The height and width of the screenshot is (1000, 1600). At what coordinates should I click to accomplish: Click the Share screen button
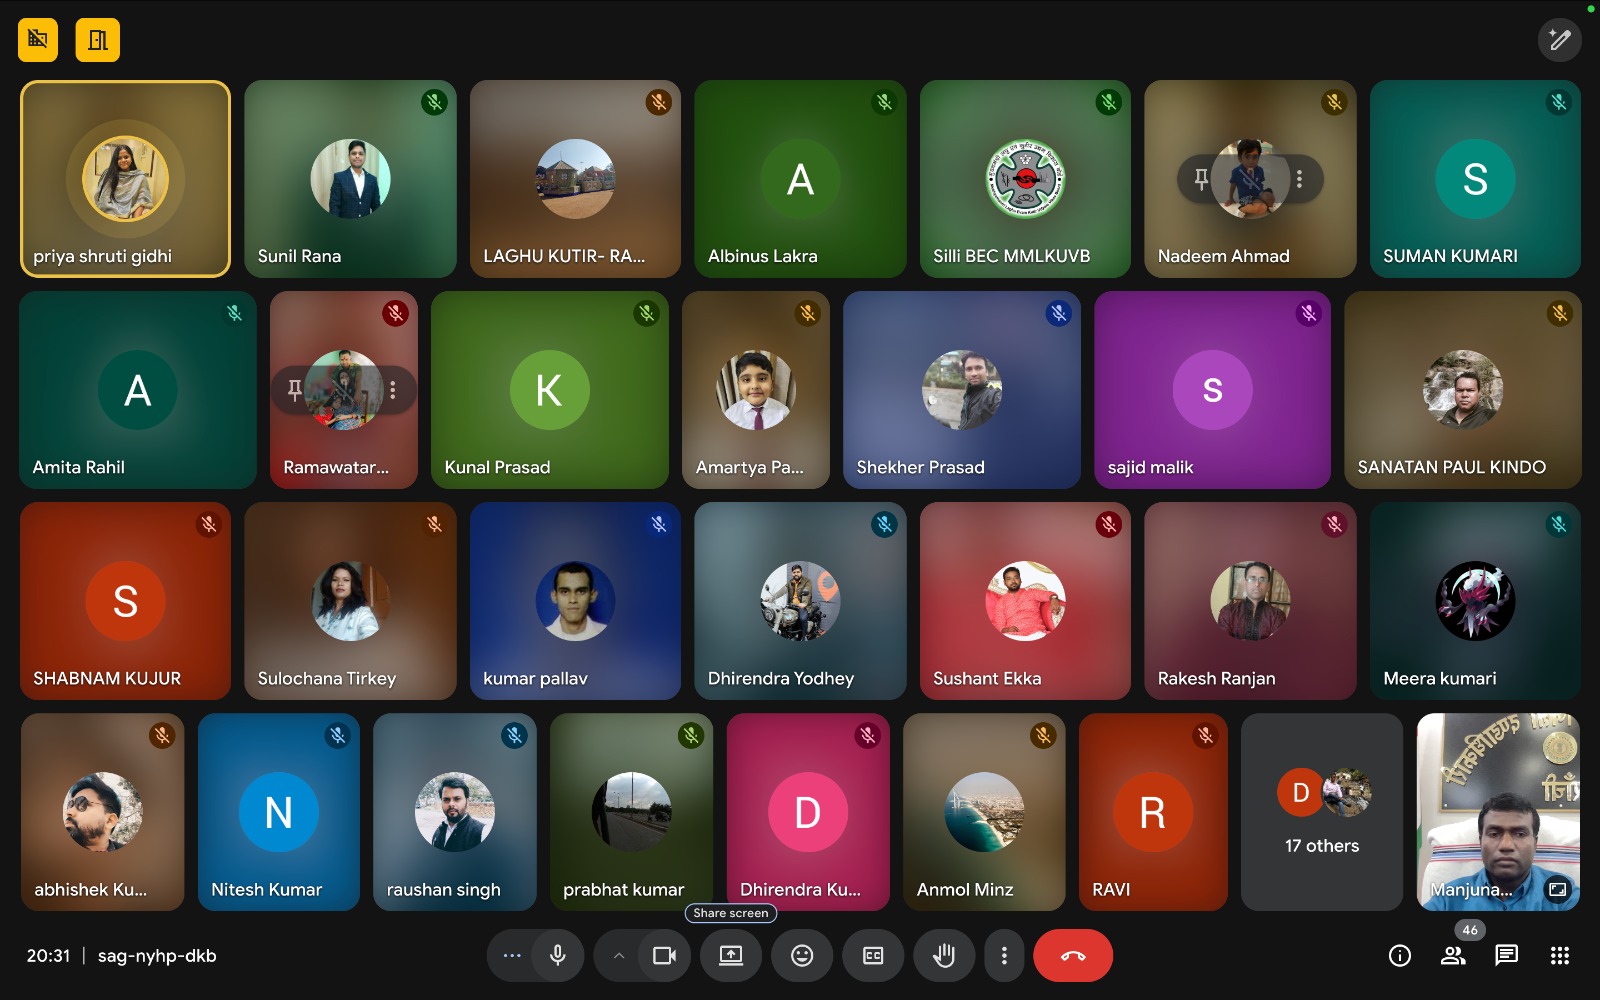coord(731,956)
